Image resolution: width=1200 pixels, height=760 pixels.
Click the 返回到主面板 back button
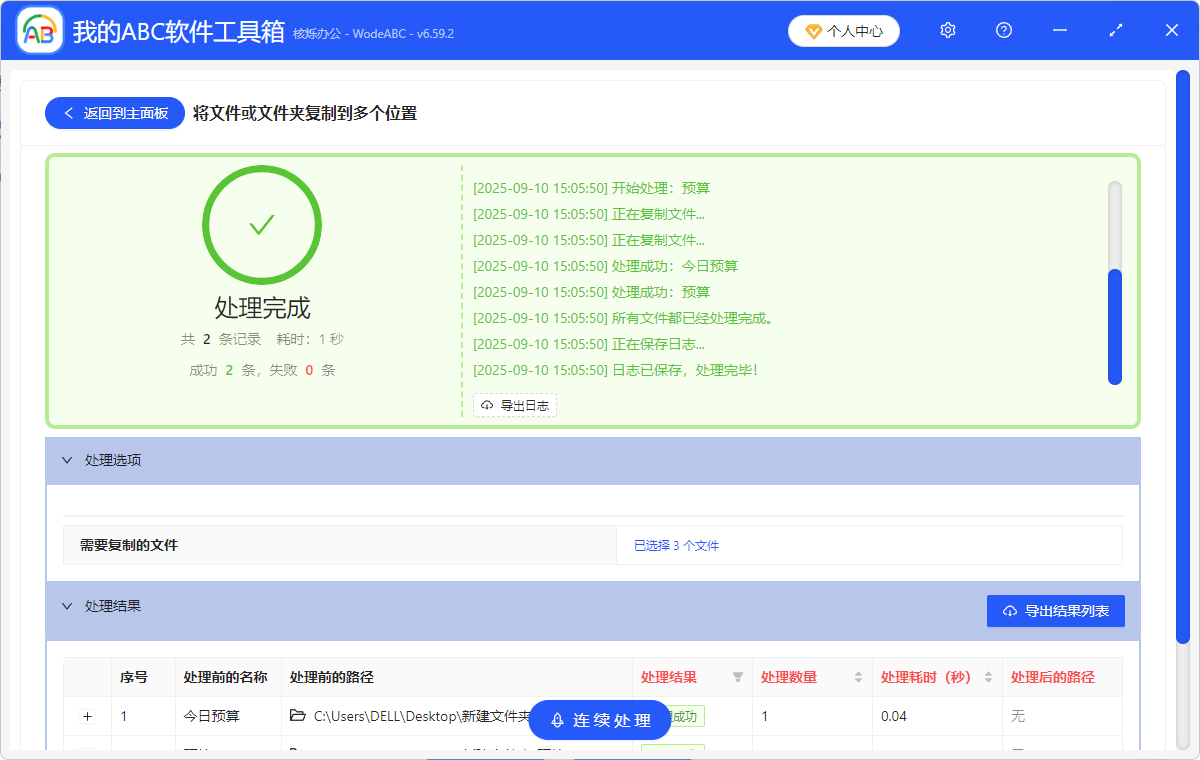point(114,112)
